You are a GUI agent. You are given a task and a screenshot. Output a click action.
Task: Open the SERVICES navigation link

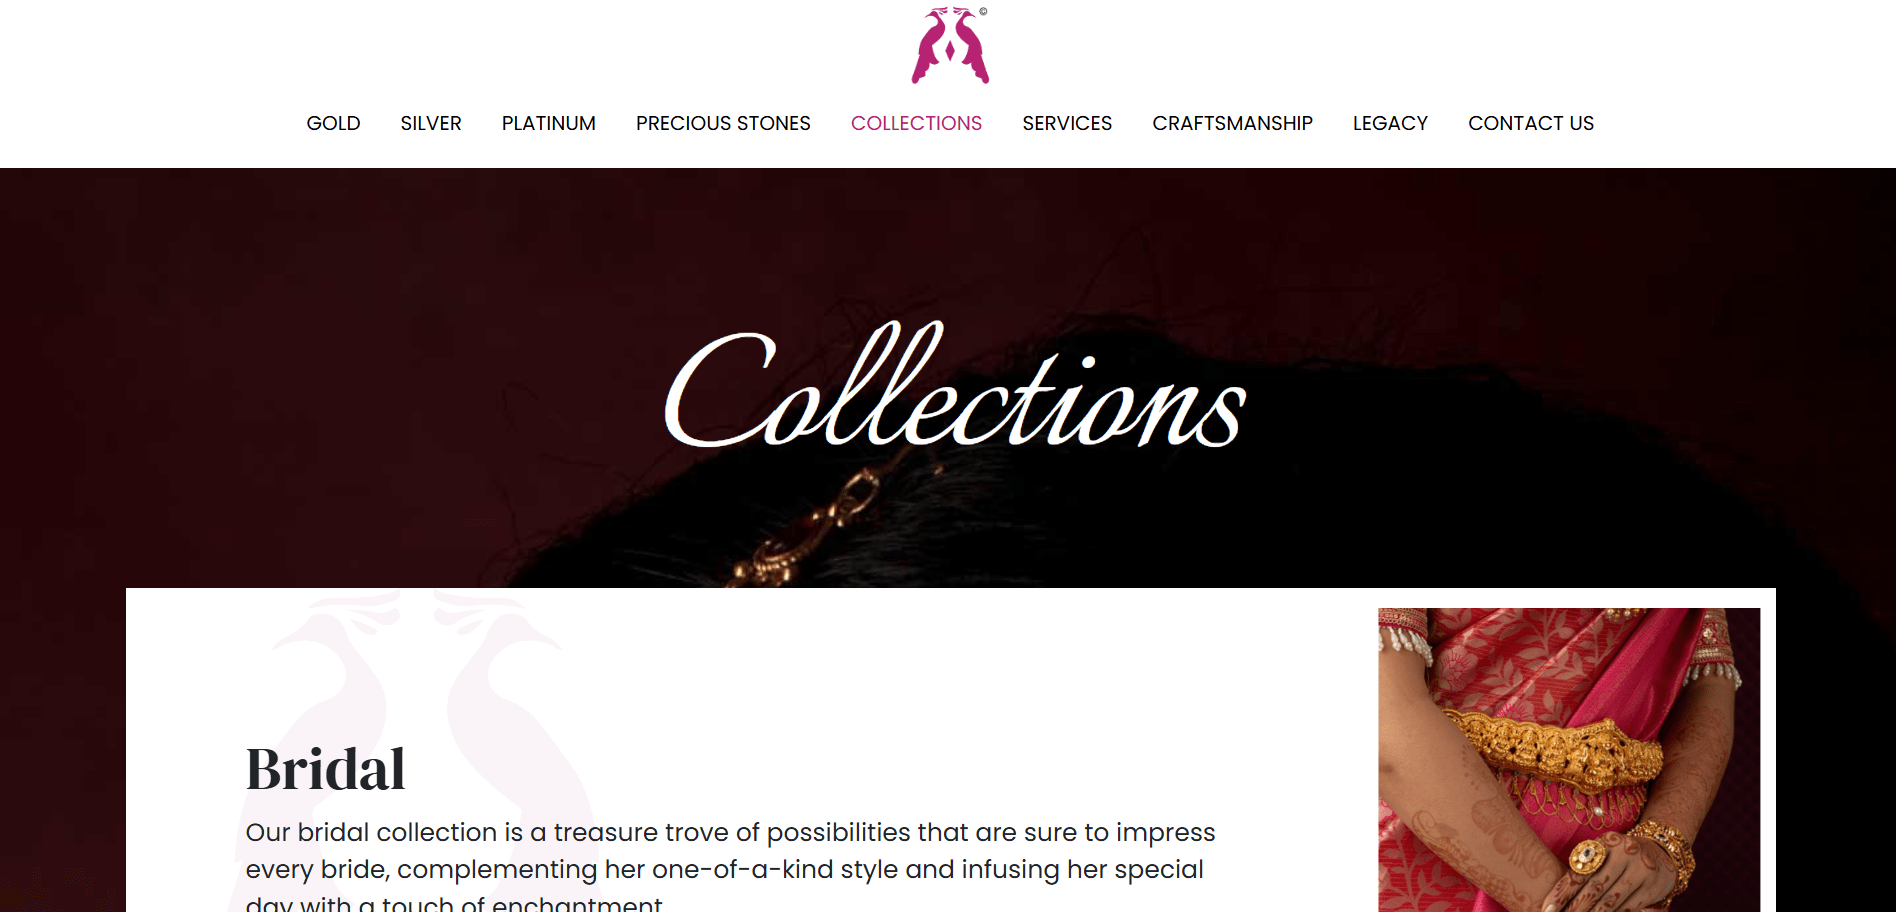pos(1067,123)
